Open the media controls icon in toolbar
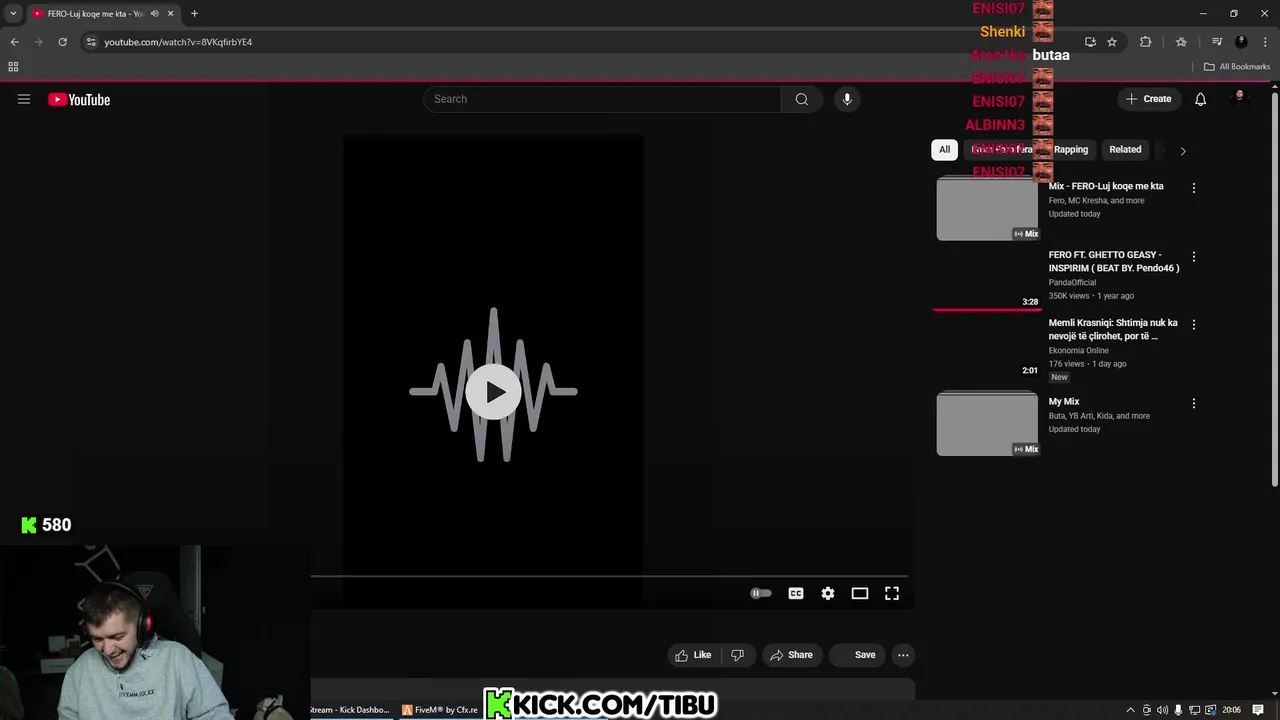Viewport: 1280px width, 720px height. (x=1217, y=42)
